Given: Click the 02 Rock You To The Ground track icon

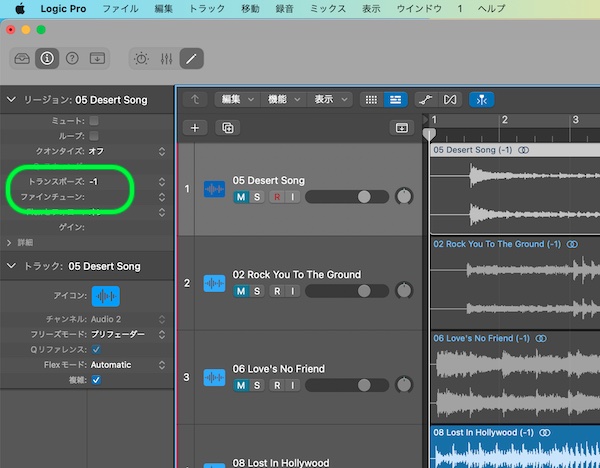Looking at the screenshot, I should point(214,284).
